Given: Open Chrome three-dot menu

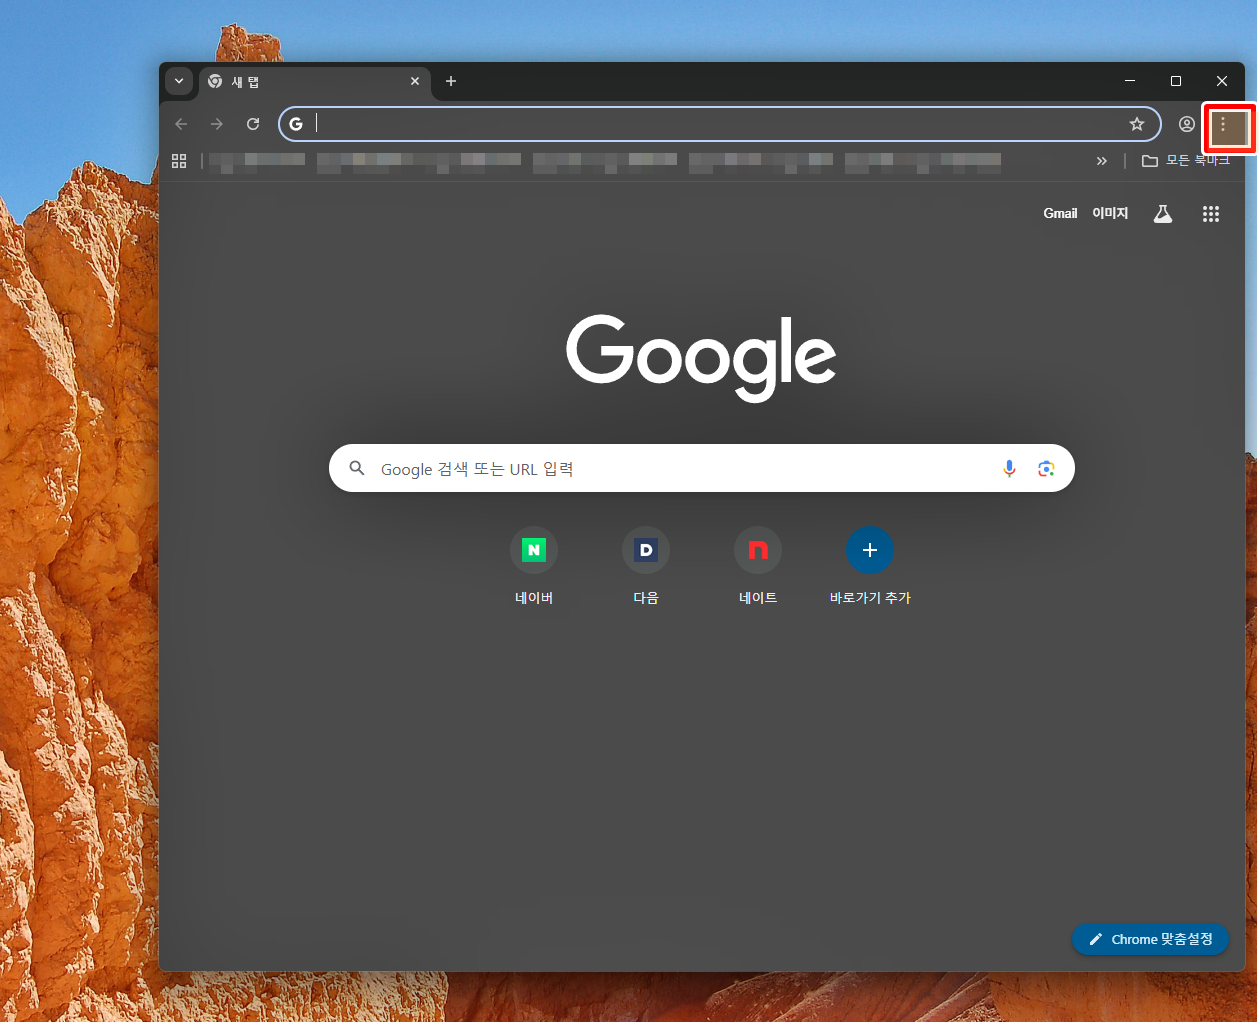Looking at the screenshot, I should (x=1223, y=125).
